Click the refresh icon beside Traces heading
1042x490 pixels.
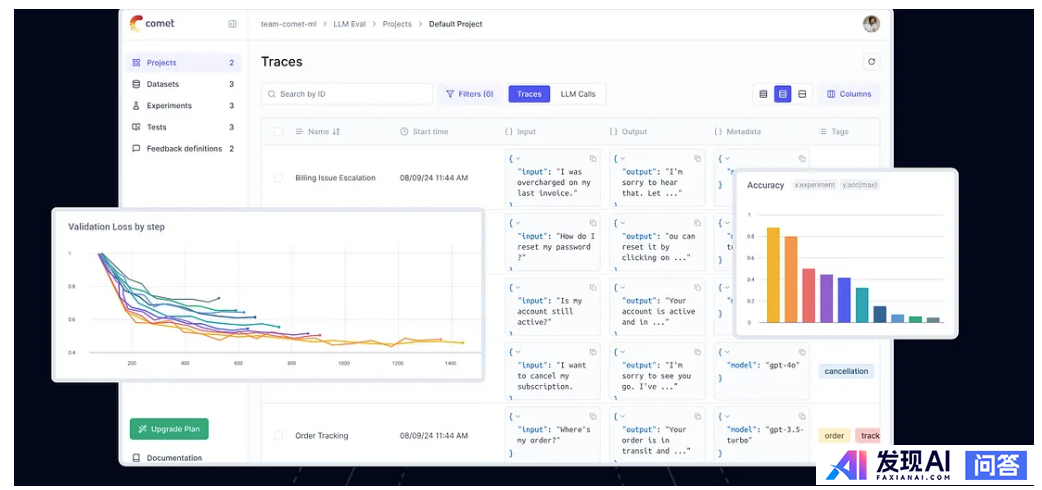871,62
